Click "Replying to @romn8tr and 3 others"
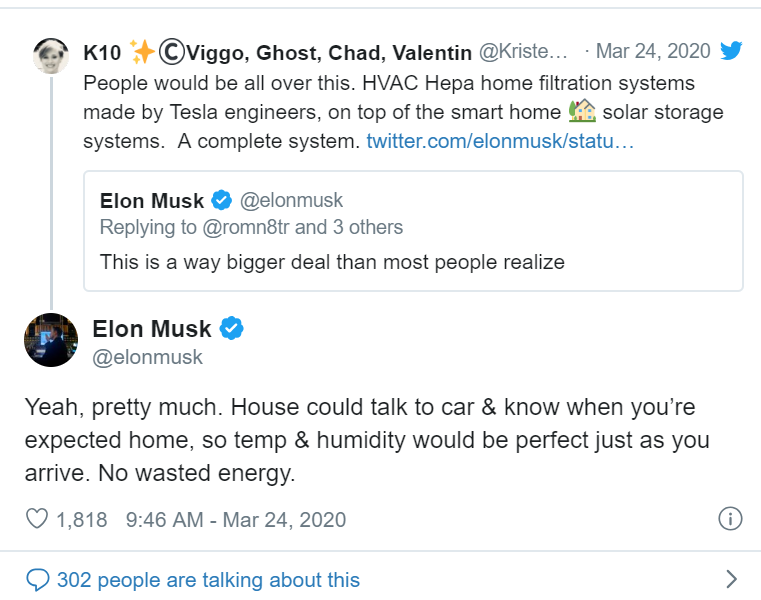Image resolution: width=761 pixels, height=600 pixels. [x=251, y=227]
